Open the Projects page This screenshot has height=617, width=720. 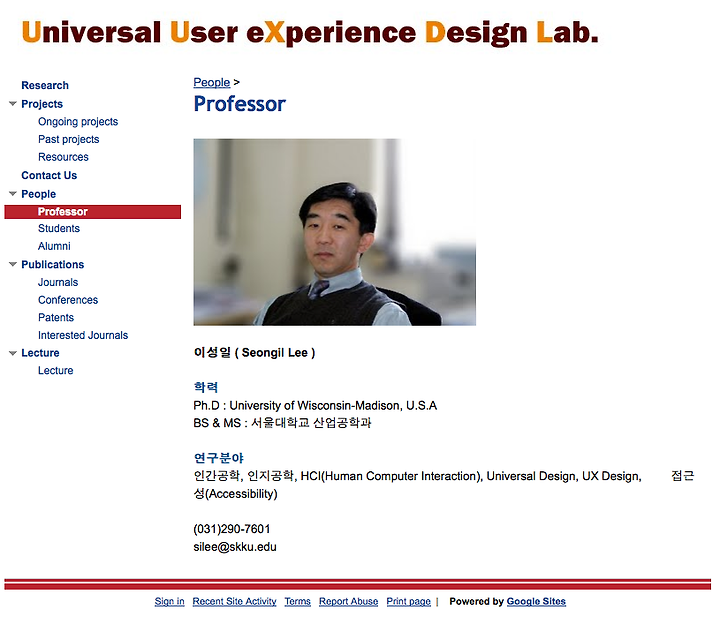point(42,104)
